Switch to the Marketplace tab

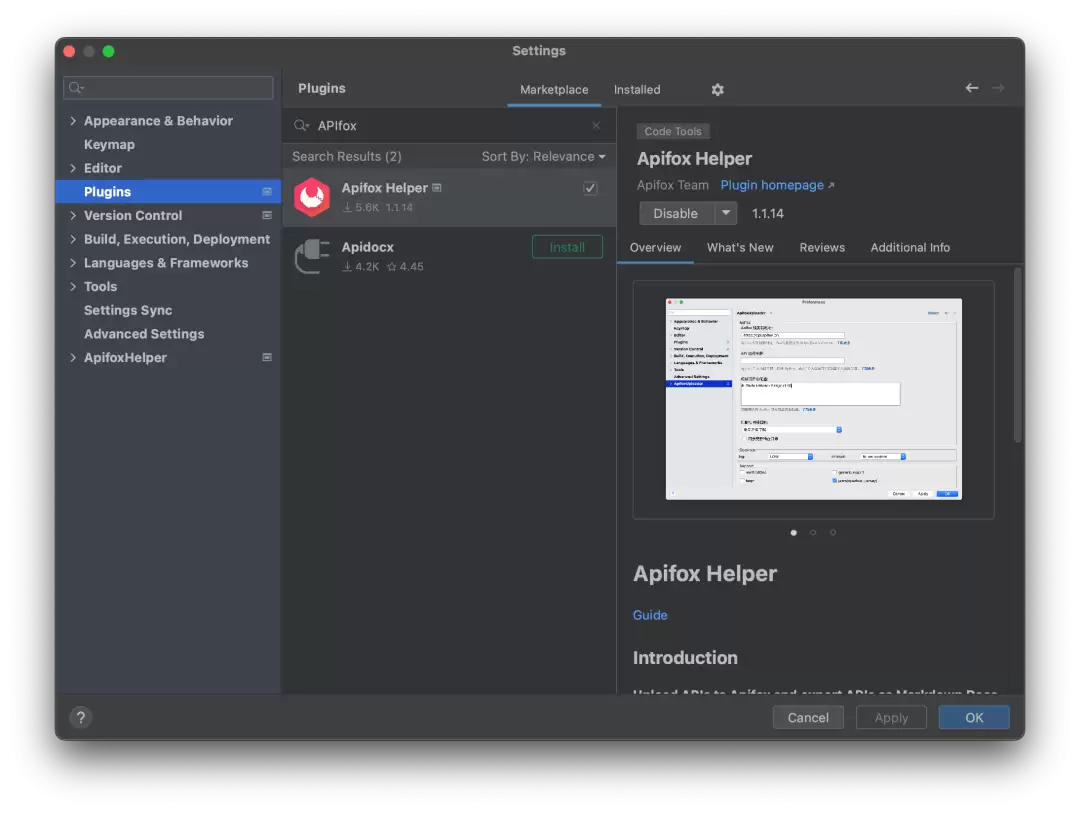pos(554,90)
